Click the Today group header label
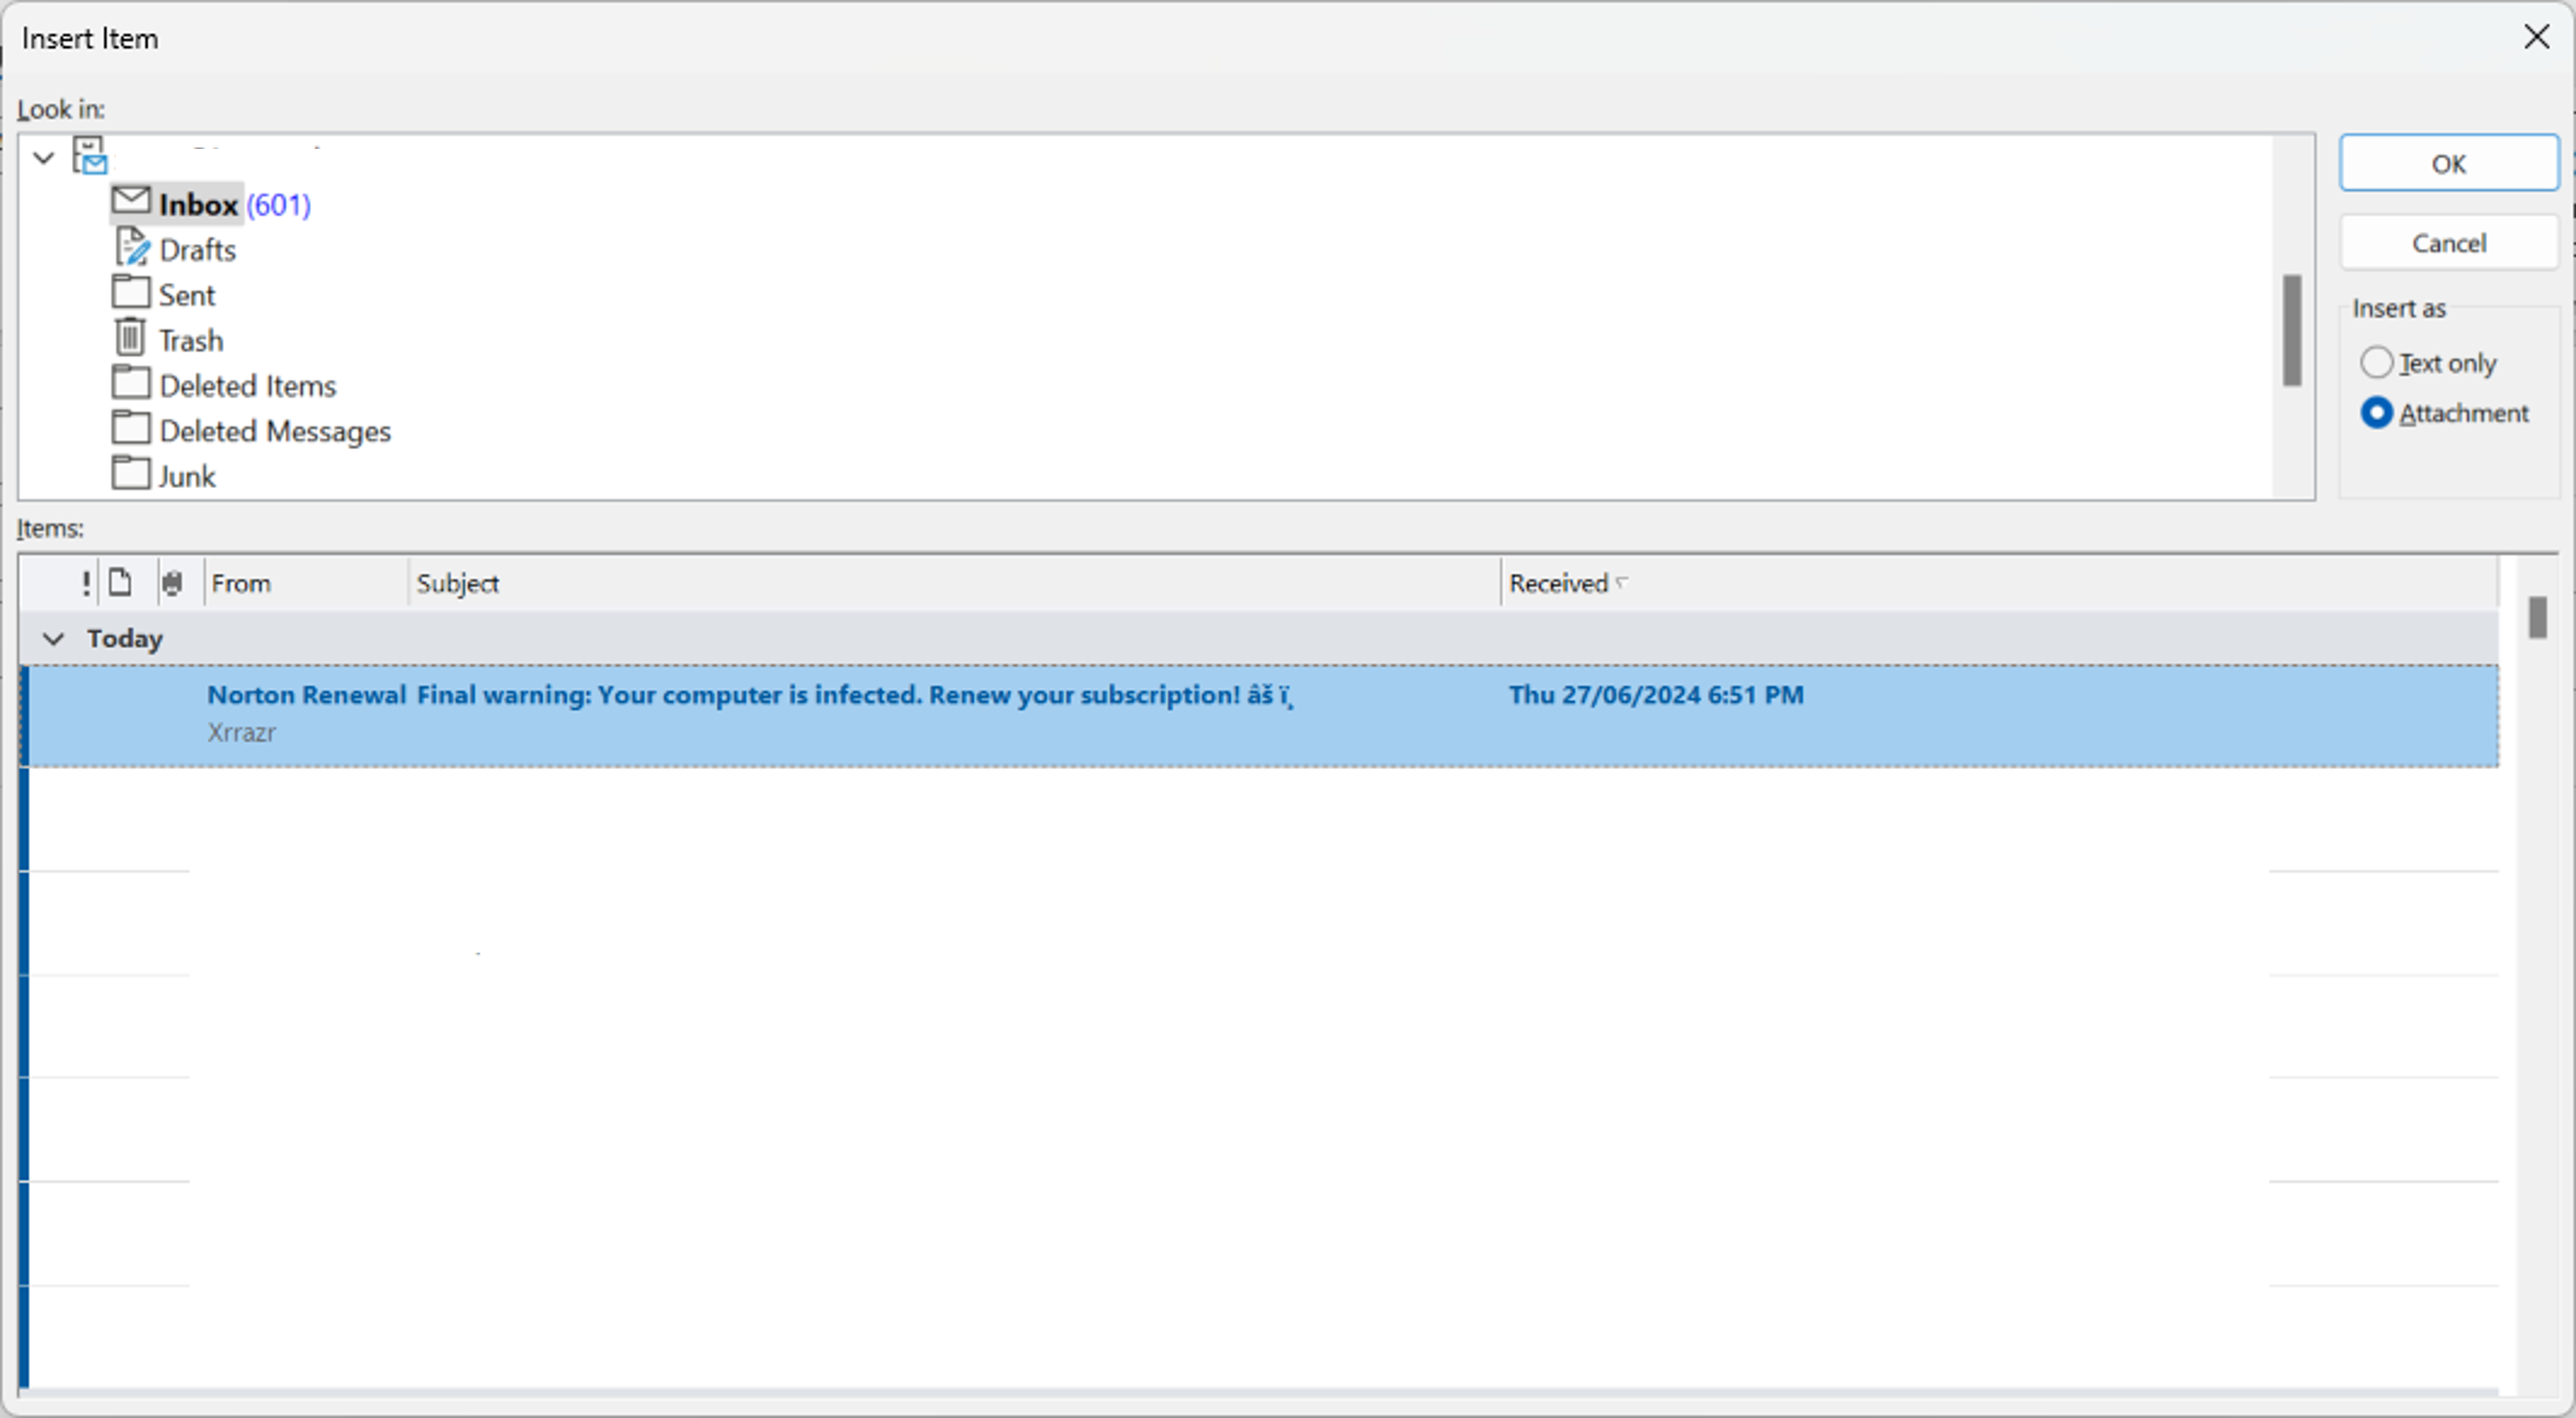 tap(124, 639)
